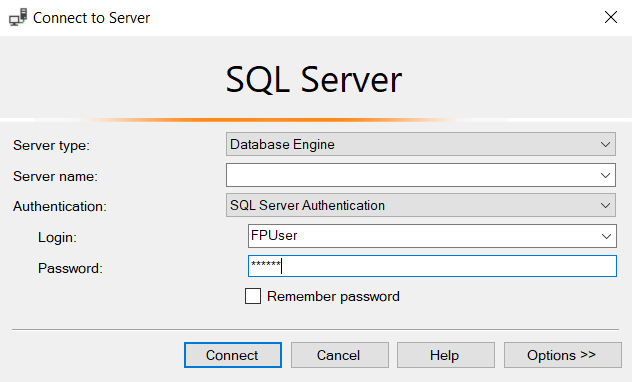
Task: Expand the Server name dropdown arrow
Action: click(x=605, y=175)
